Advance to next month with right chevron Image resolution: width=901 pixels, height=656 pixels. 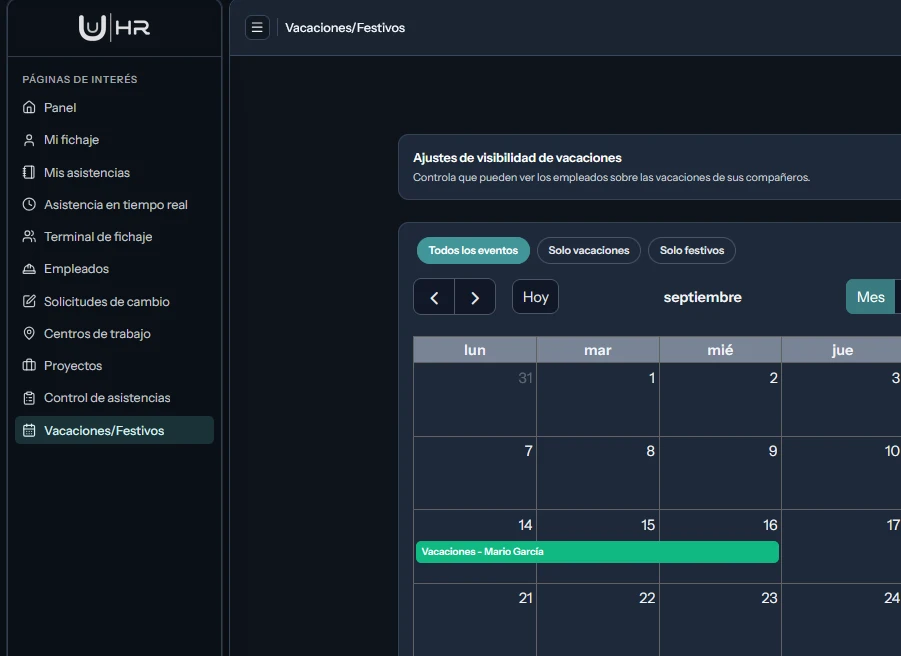pyautogui.click(x=475, y=297)
